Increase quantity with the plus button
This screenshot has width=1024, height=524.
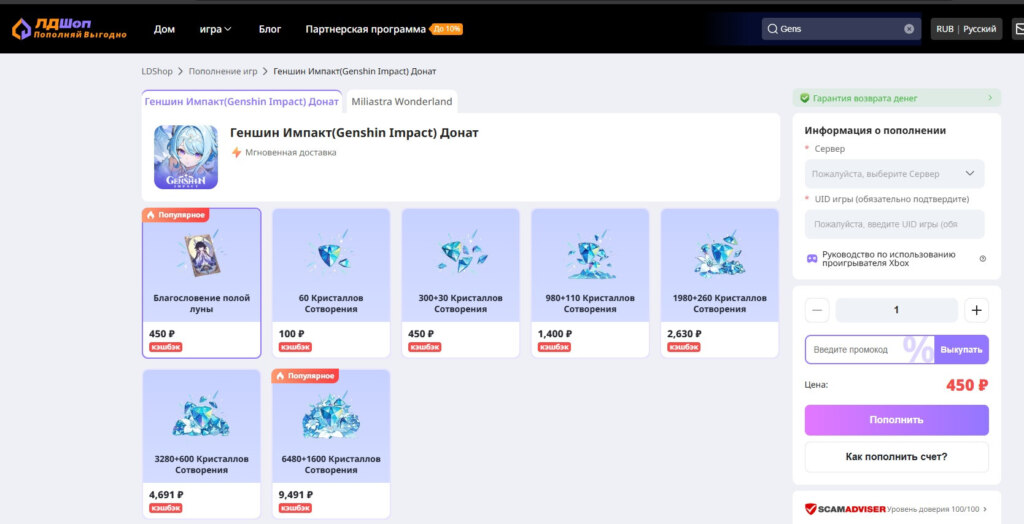976,310
